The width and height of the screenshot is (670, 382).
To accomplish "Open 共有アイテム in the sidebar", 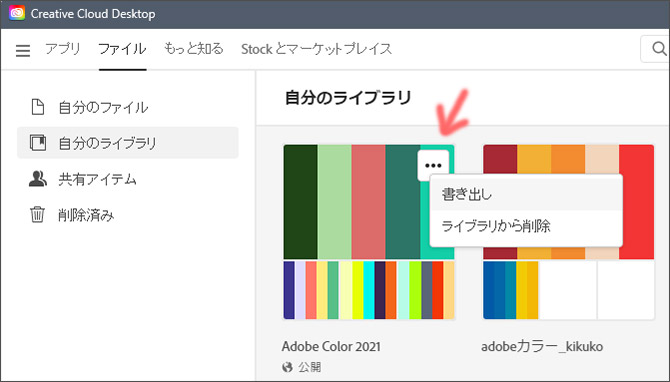I will pyautogui.click(x=128, y=179).
